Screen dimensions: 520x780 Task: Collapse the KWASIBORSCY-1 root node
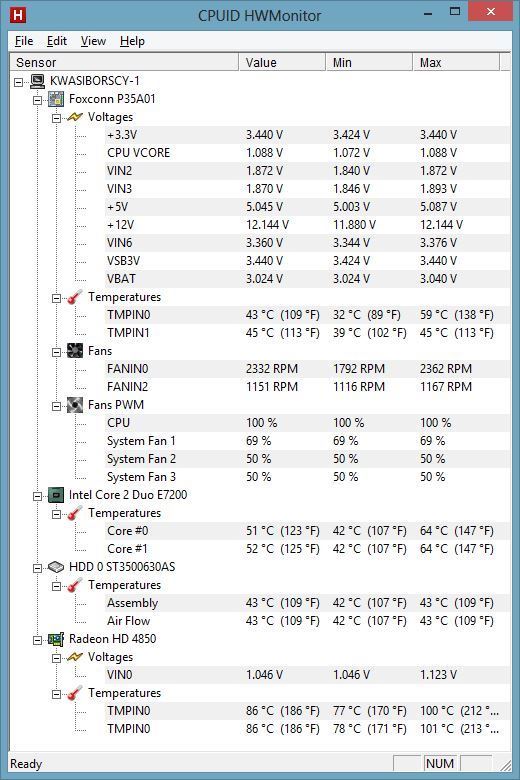coord(18,82)
